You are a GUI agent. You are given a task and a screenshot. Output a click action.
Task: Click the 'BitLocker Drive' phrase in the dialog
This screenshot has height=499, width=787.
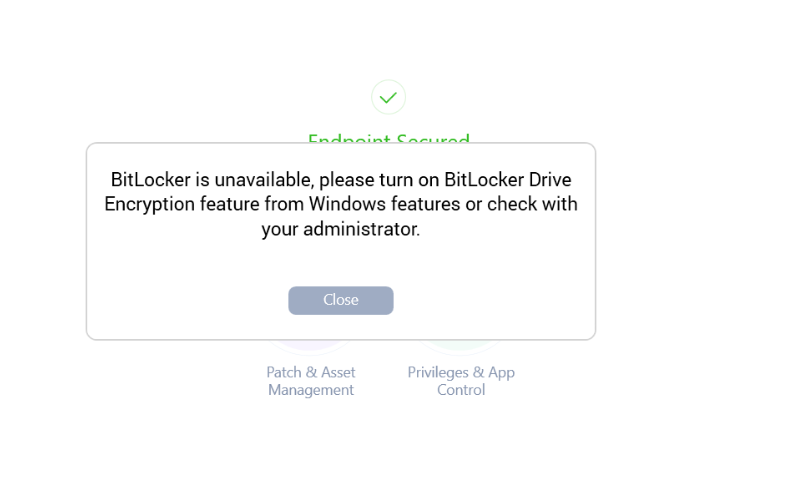click(507, 179)
